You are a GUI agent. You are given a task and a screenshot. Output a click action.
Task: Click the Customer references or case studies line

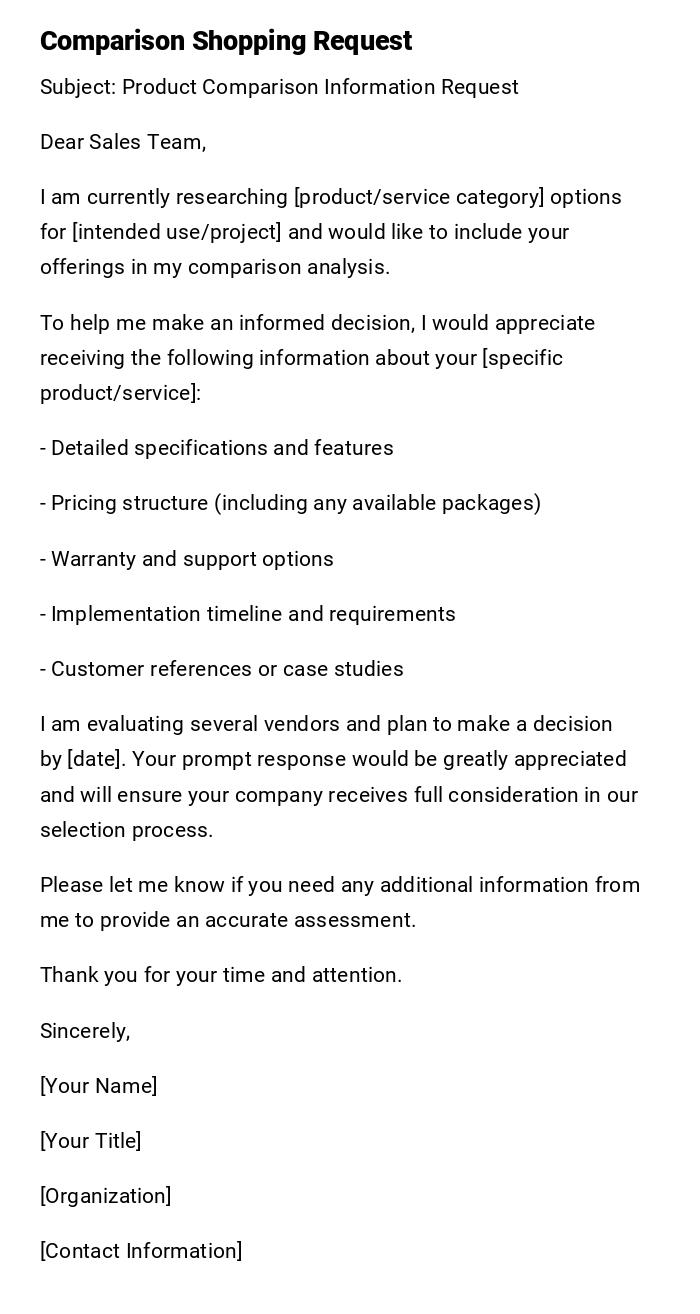tap(222, 669)
